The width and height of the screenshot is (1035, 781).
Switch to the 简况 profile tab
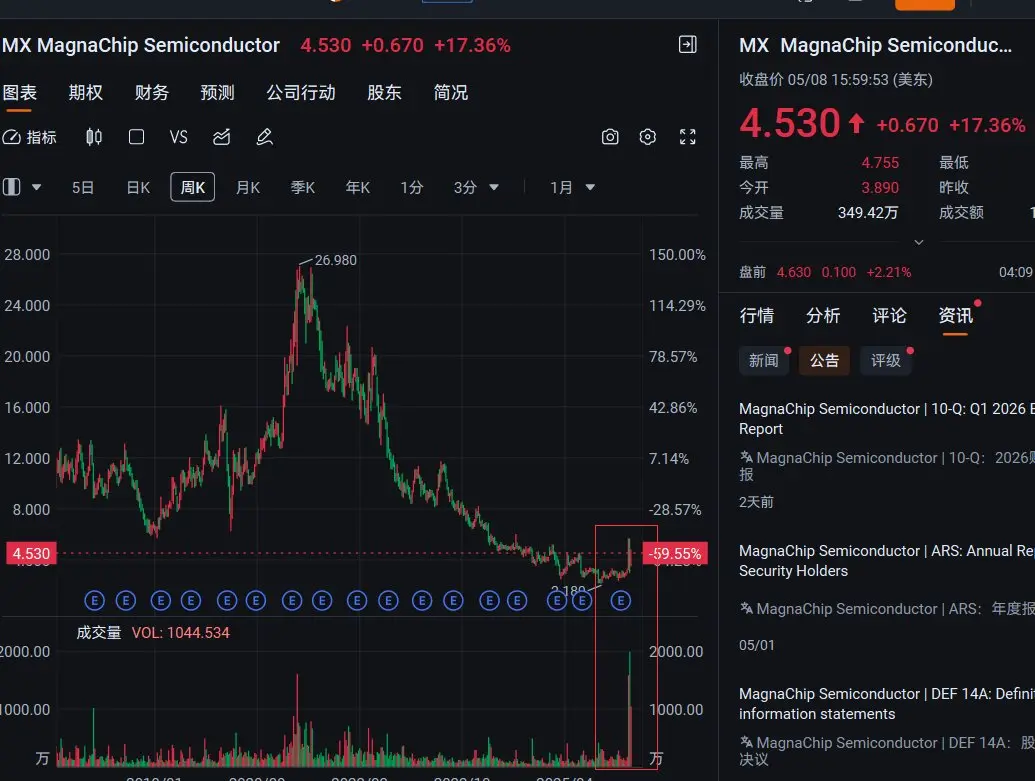451,93
